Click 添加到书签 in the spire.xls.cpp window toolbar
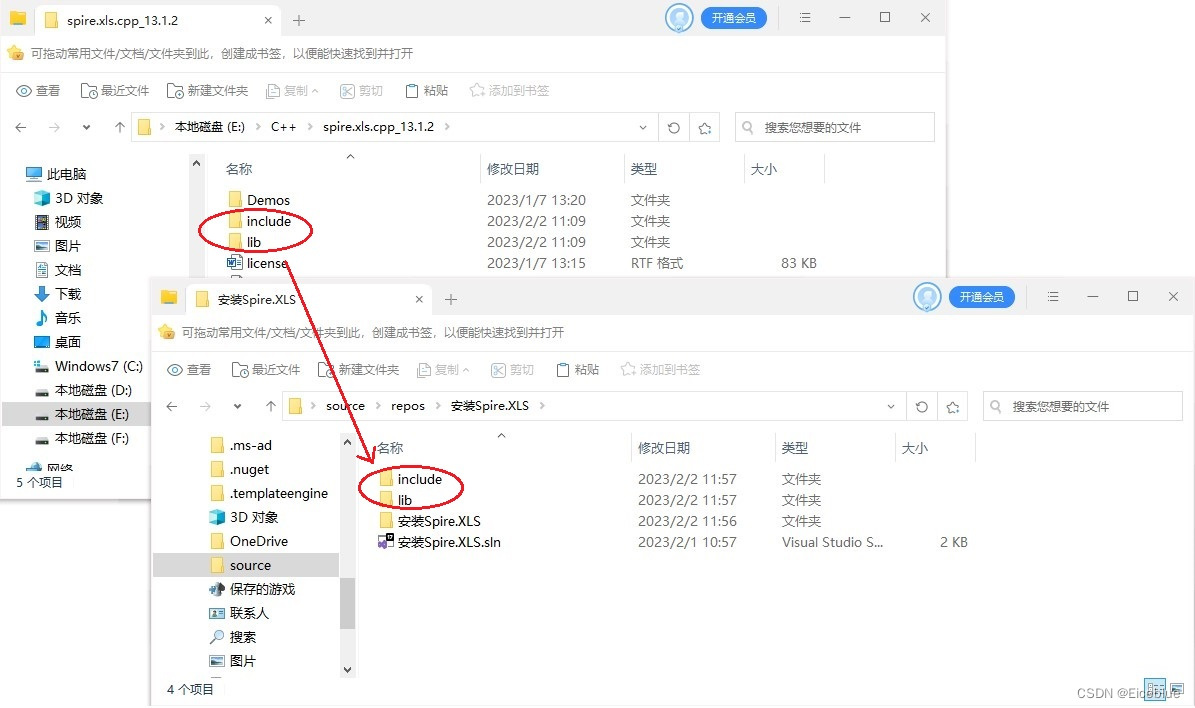This screenshot has width=1195, height=708. point(509,91)
